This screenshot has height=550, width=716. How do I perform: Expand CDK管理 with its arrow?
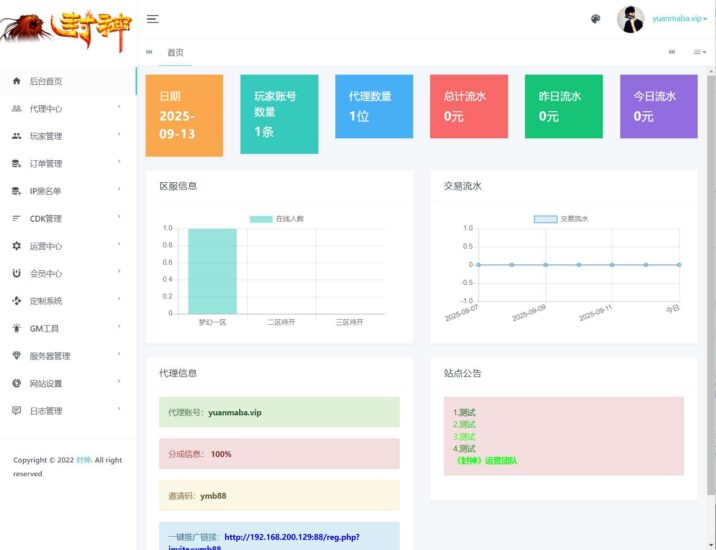[119, 217]
